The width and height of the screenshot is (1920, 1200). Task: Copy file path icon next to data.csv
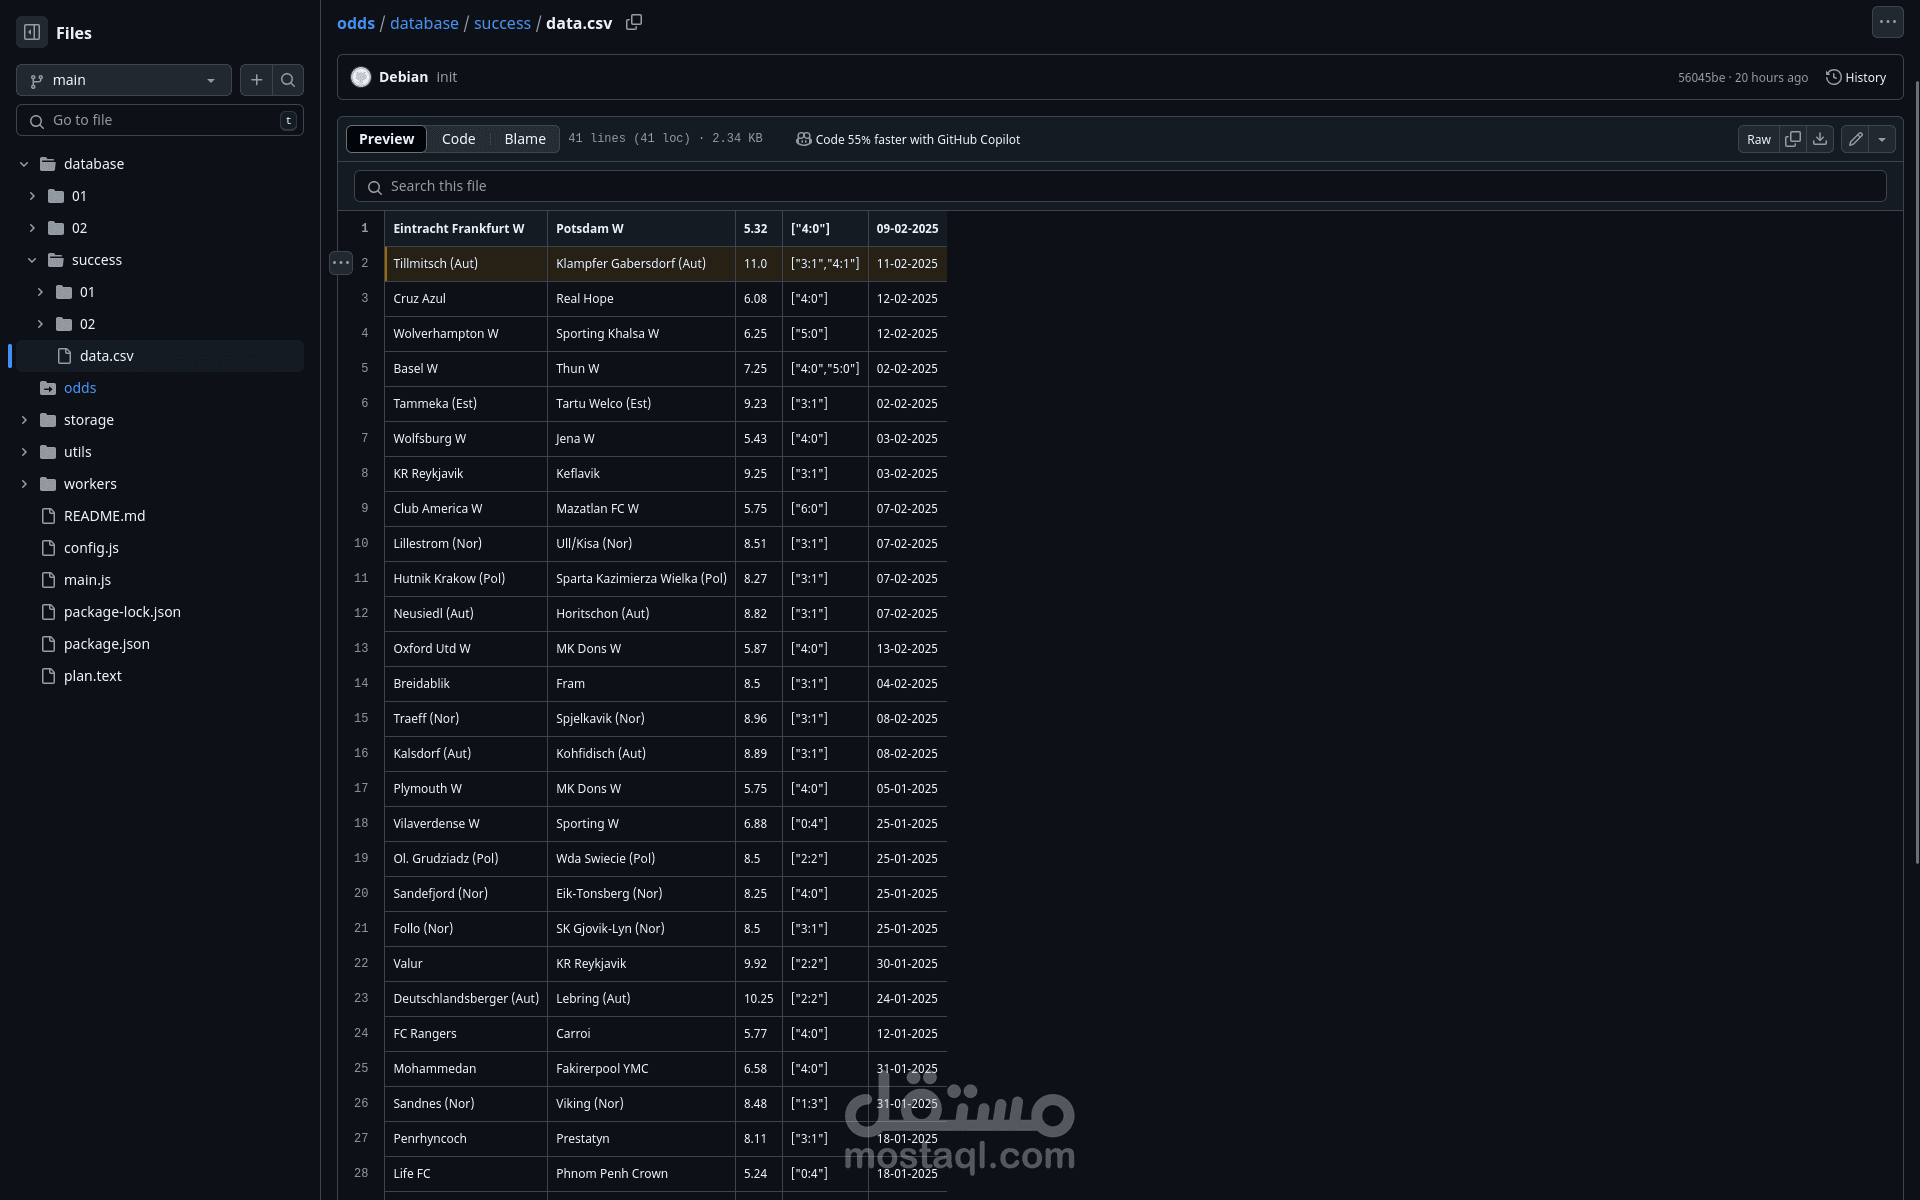click(x=634, y=22)
